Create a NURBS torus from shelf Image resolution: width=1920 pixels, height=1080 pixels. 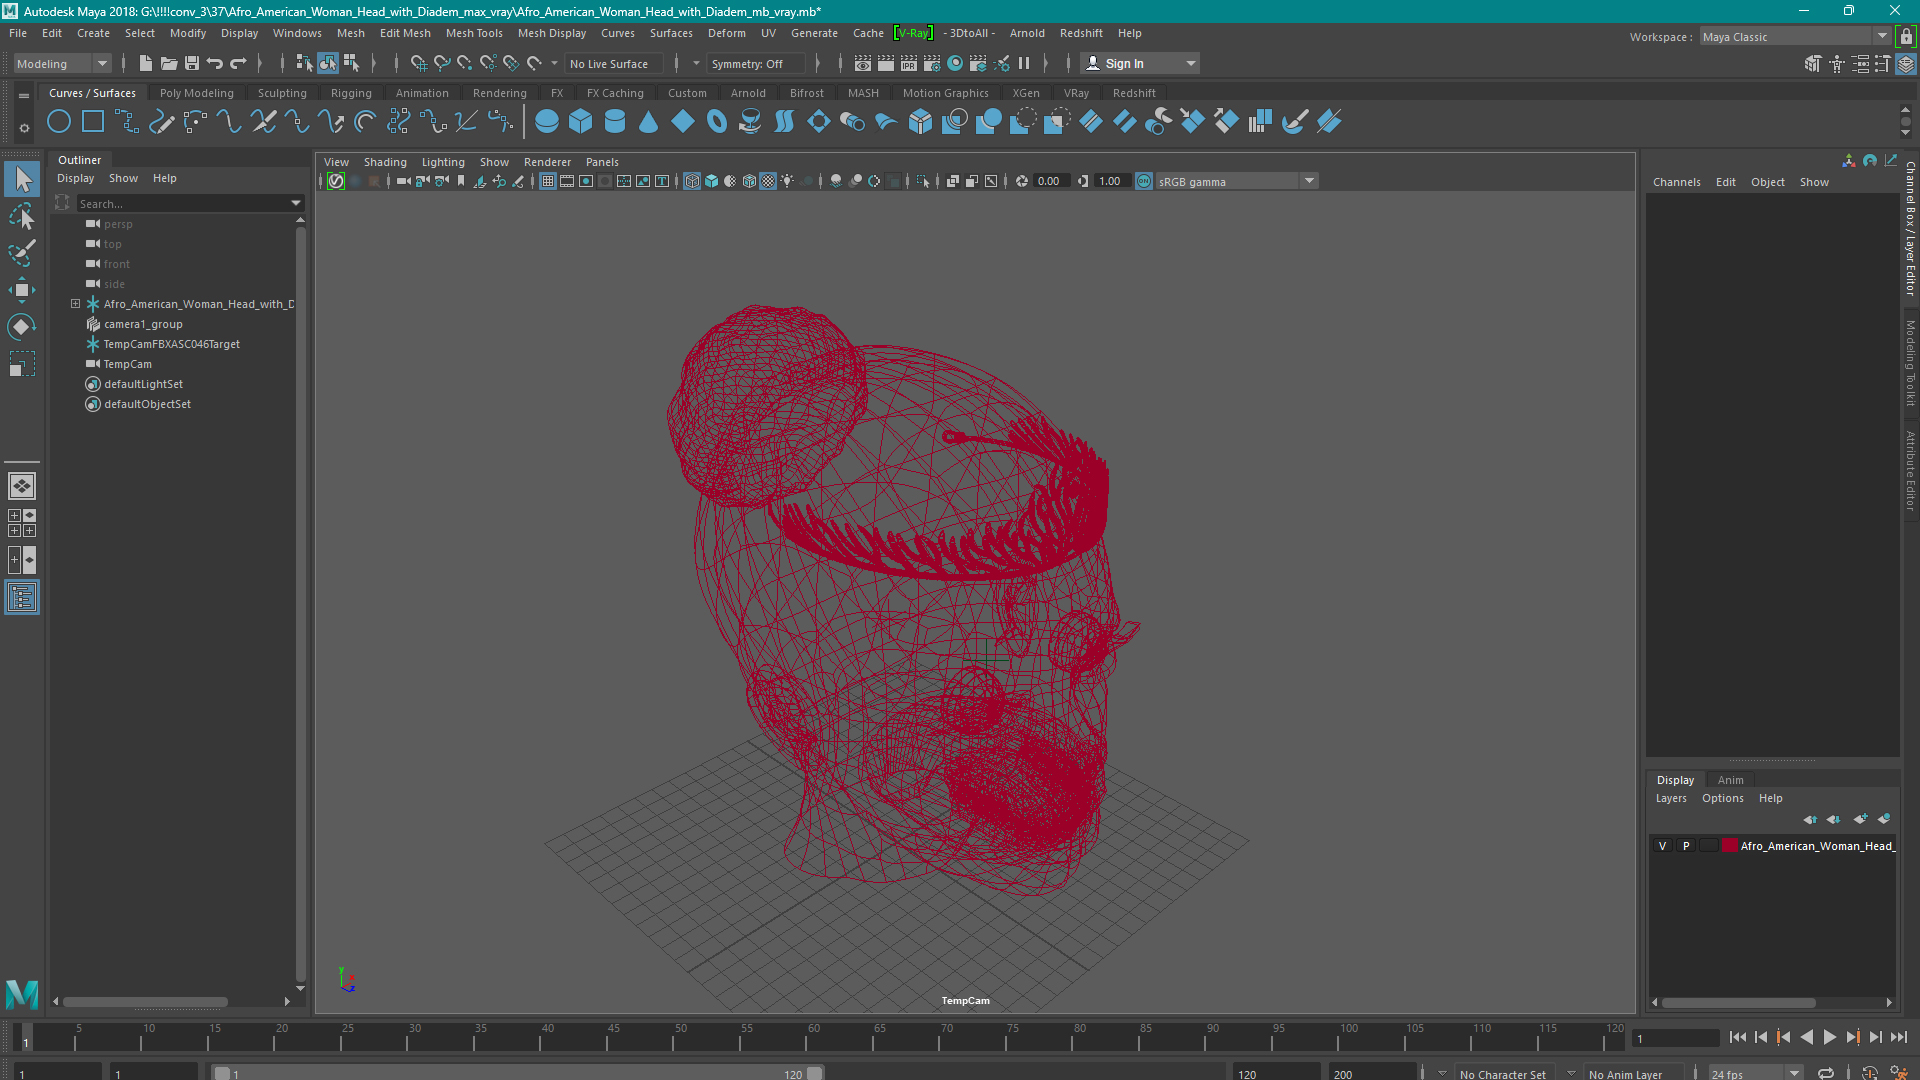click(717, 122)
